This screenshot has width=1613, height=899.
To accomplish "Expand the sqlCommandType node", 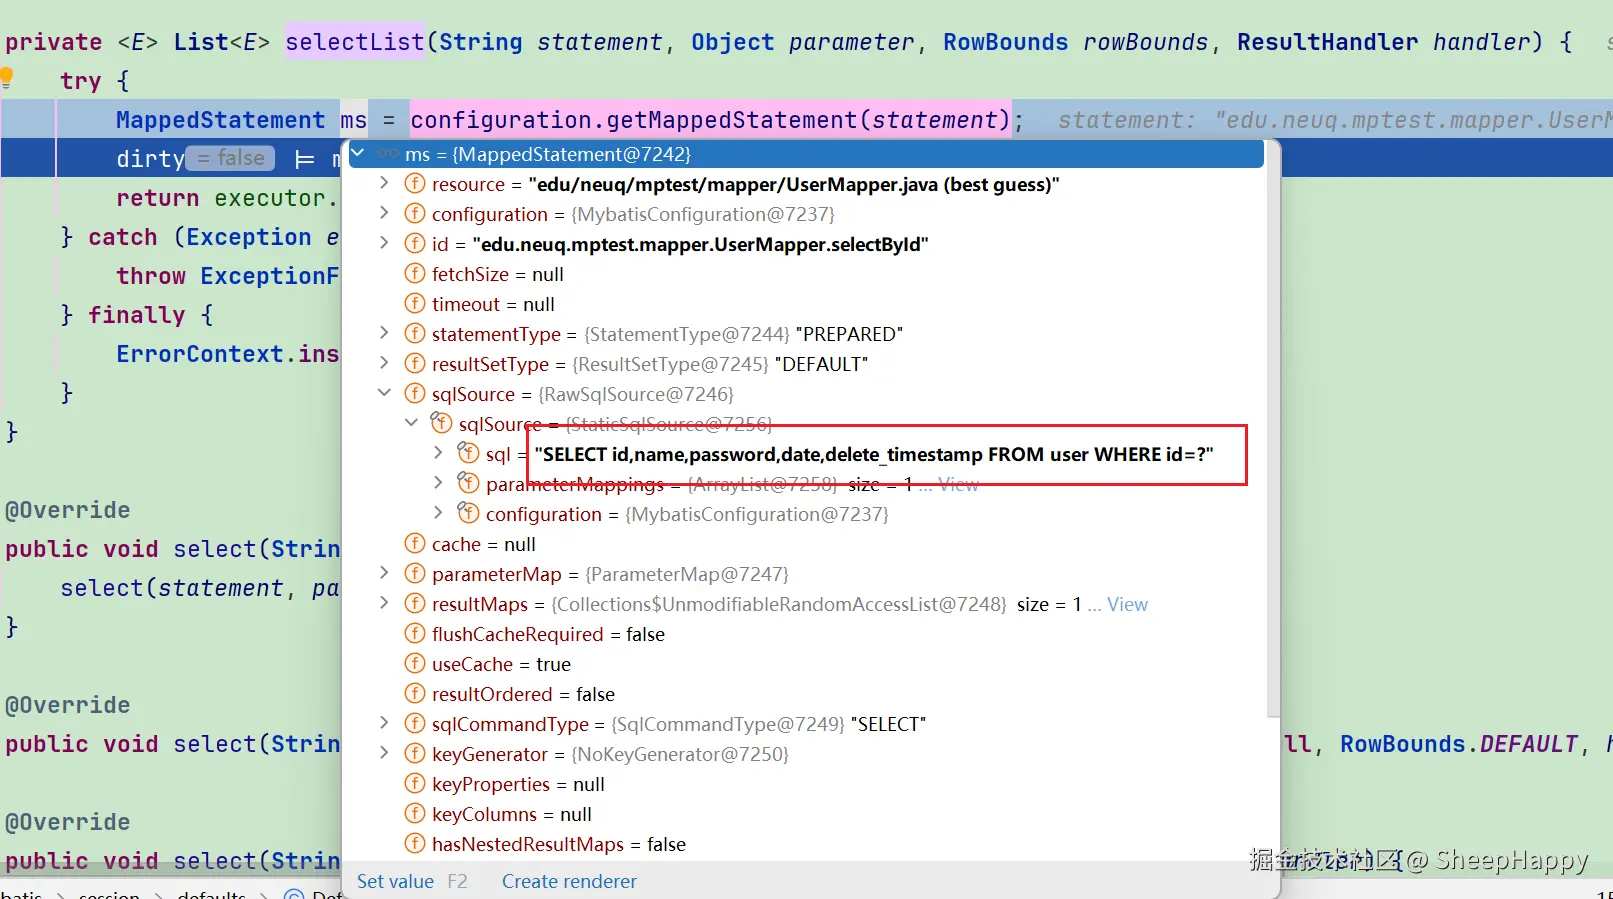I will click(x=384, y=723).
